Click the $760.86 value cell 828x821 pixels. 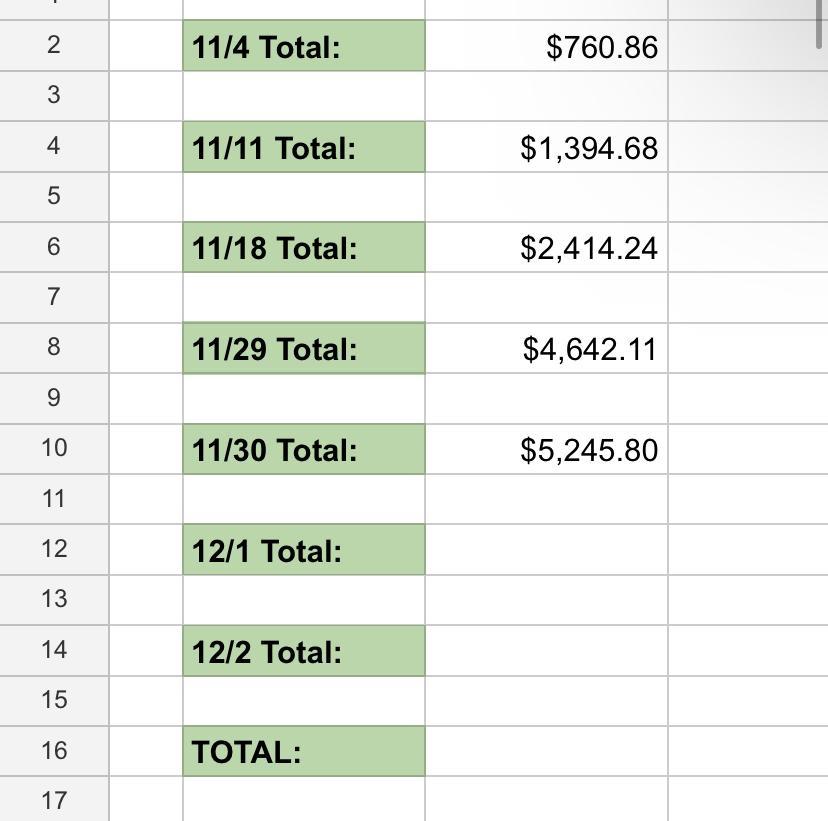coord(546,47)
